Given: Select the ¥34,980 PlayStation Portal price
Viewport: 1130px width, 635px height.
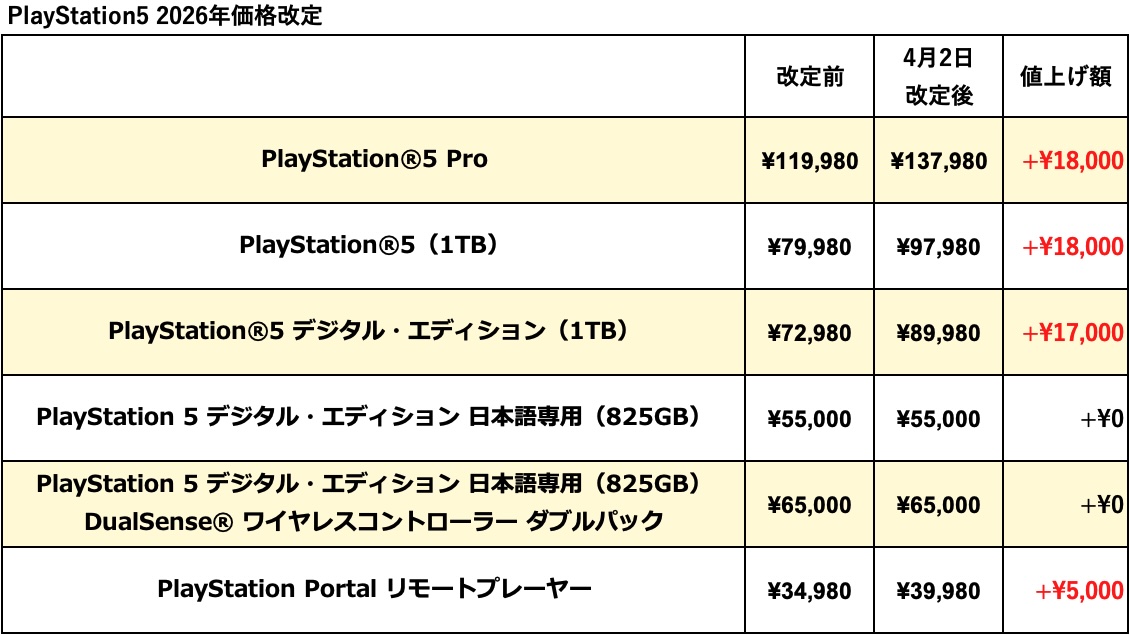Looking at the screenshot, I should 810,591.
